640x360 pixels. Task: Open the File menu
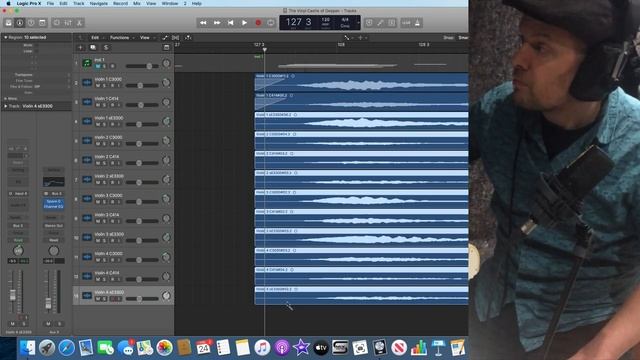coord(50,3)
